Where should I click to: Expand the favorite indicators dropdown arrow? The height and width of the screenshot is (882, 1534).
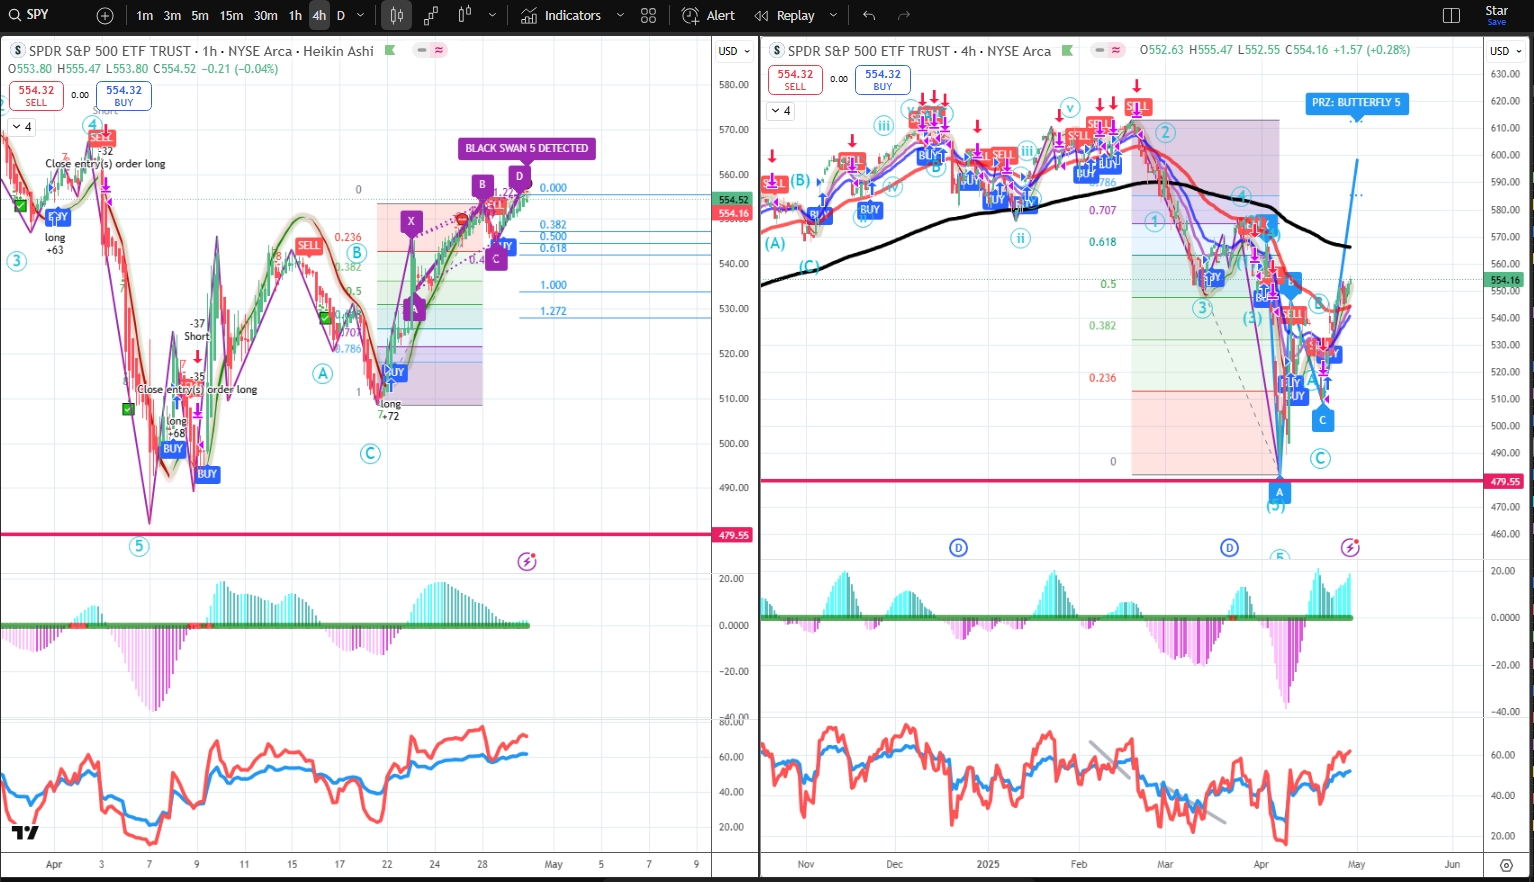tap(620, 15)
